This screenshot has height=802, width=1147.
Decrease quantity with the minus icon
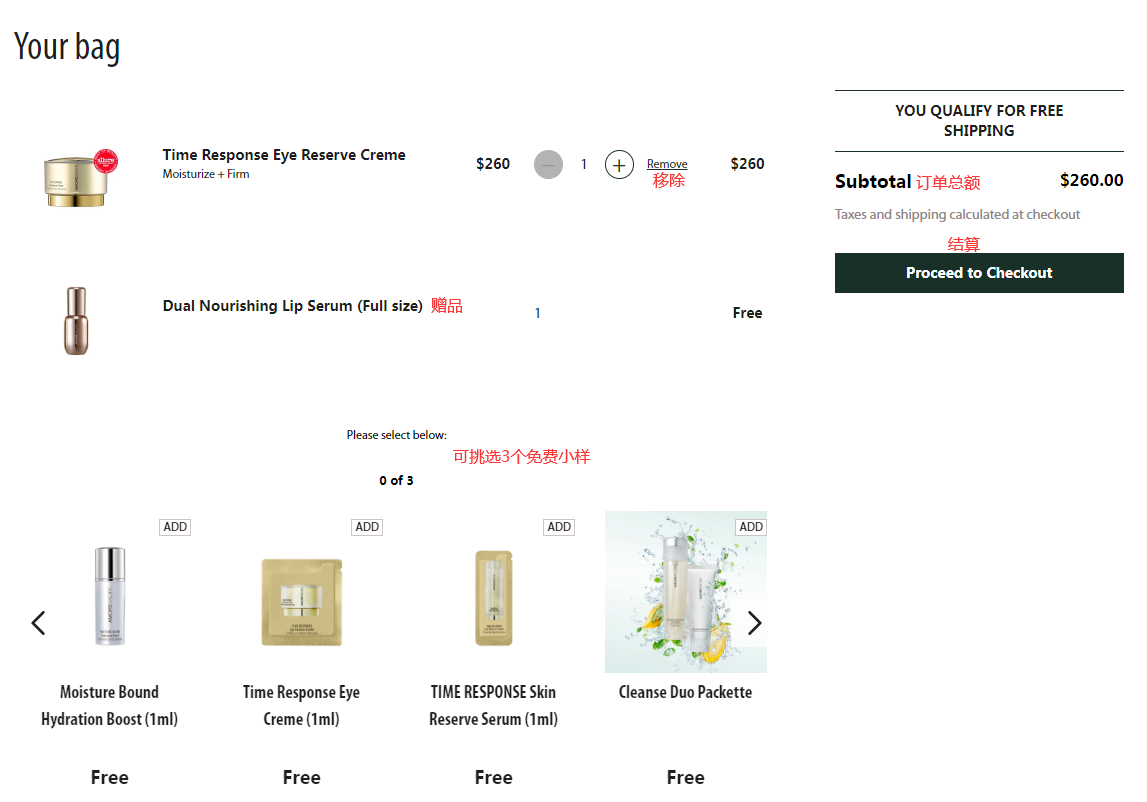[548, 165]
